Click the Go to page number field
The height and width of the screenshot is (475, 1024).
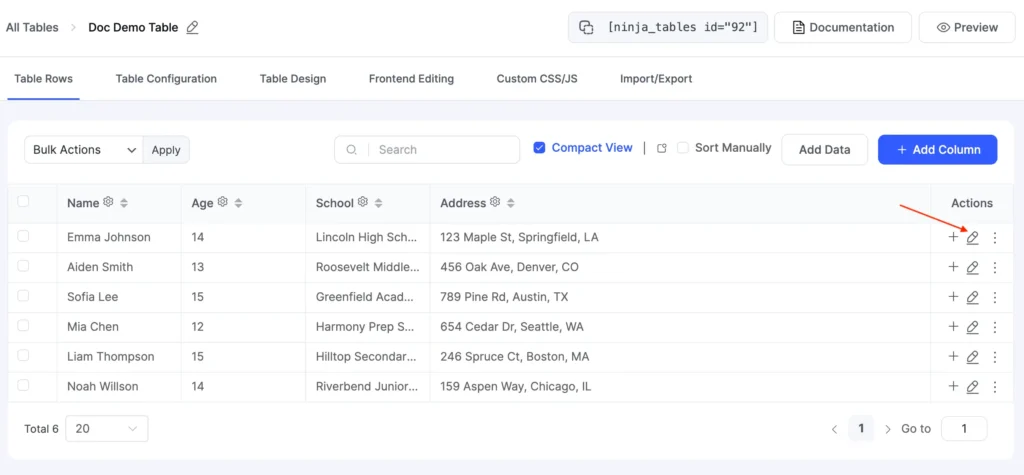pos(964,429)
